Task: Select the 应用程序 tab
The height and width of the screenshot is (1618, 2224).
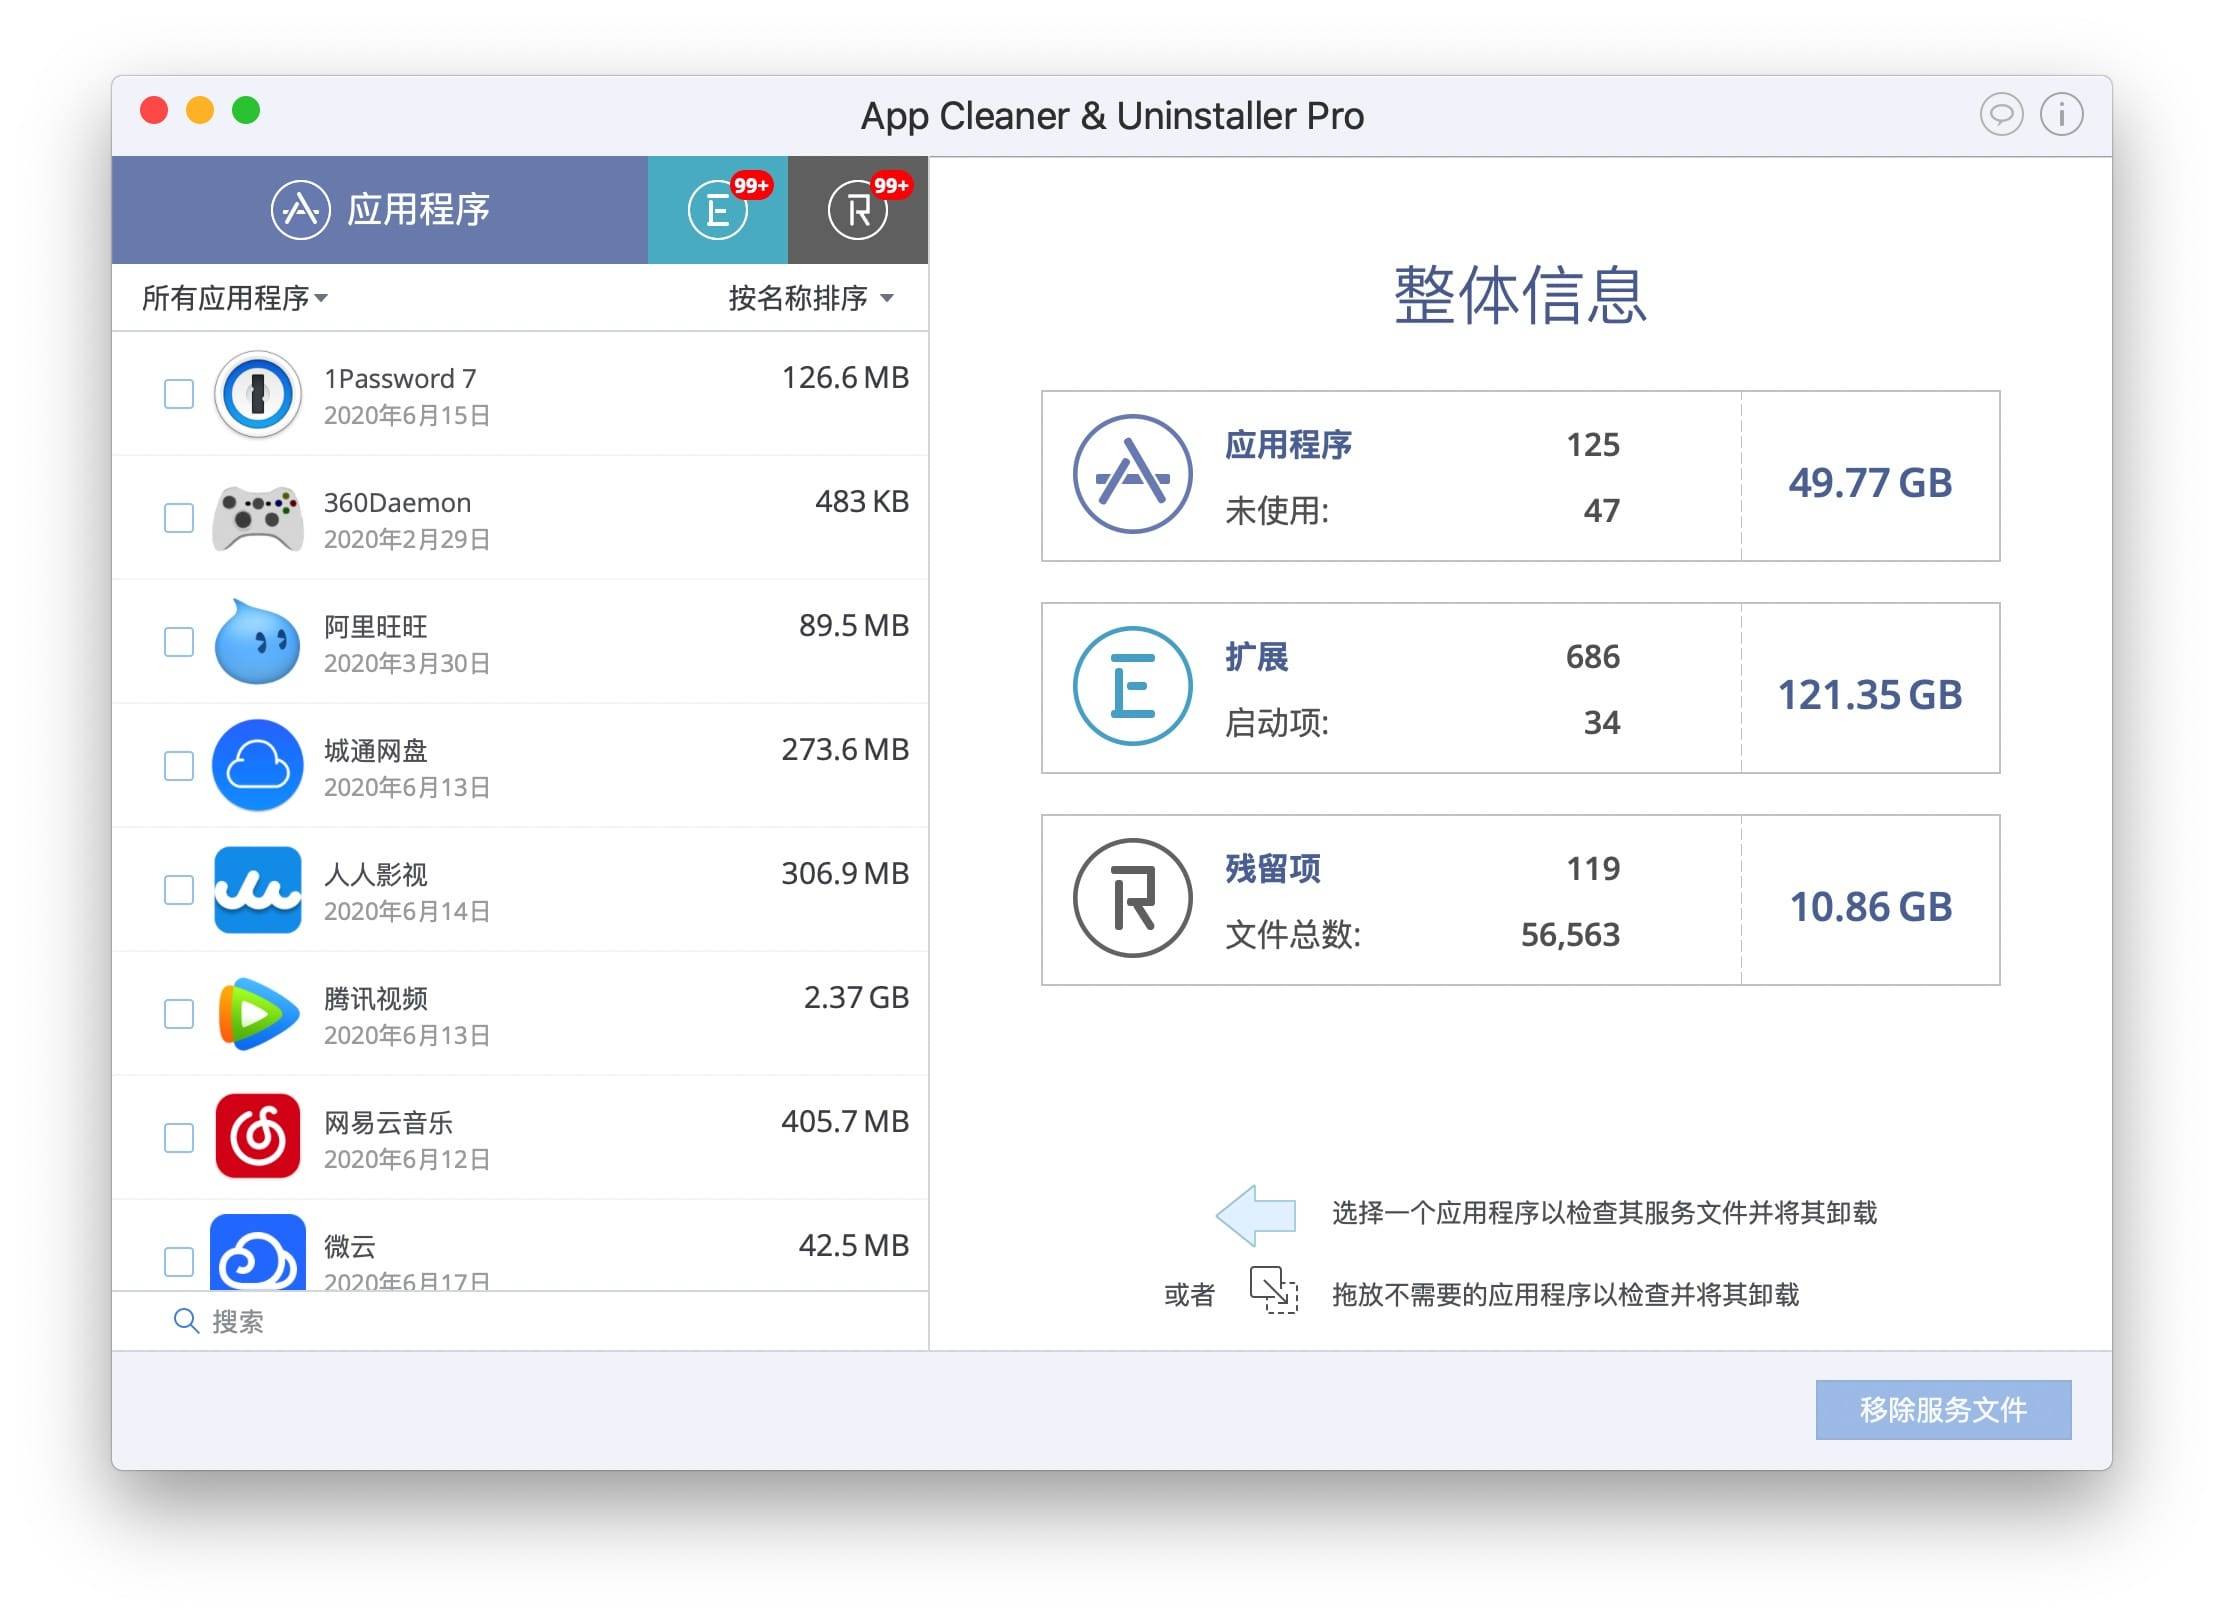Action: point(380,210)
